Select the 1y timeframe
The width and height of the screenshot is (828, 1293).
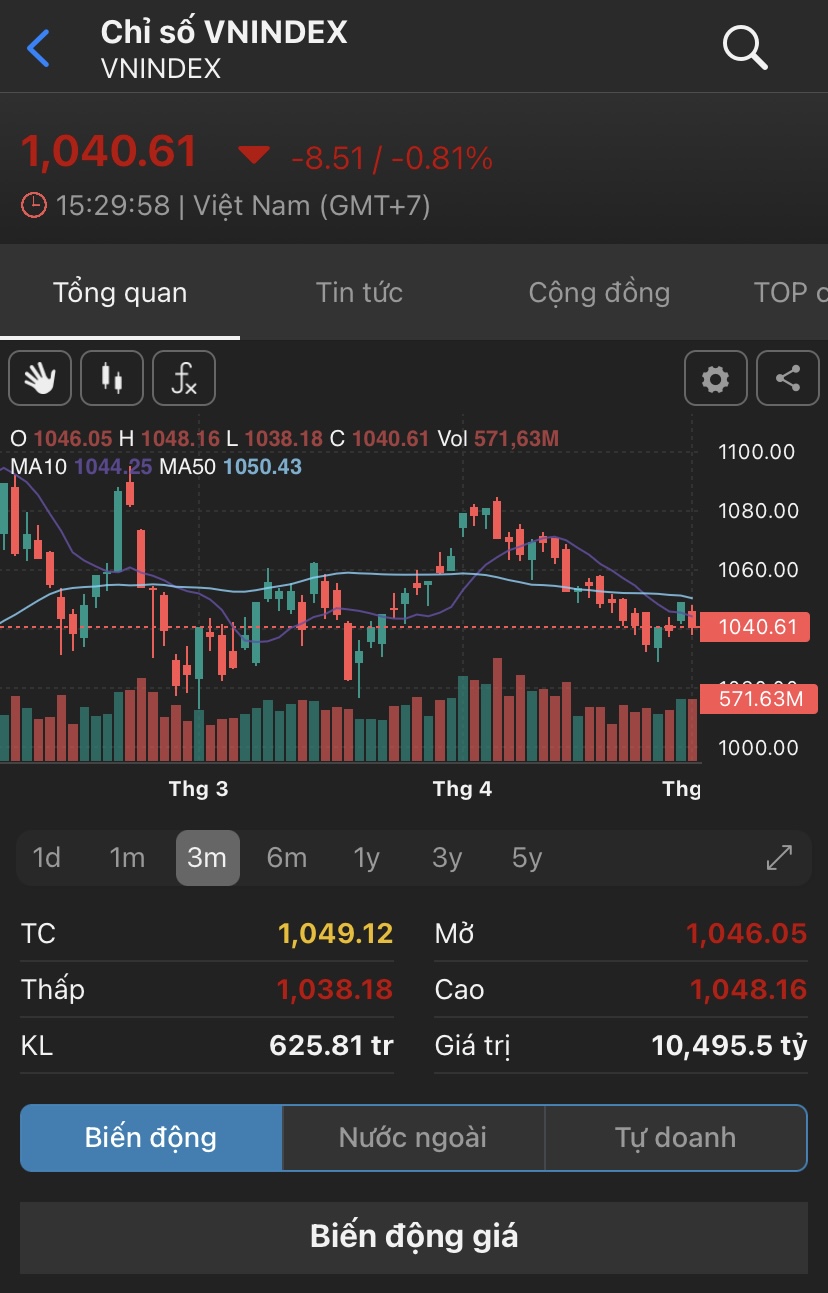(x=367, y=858)
